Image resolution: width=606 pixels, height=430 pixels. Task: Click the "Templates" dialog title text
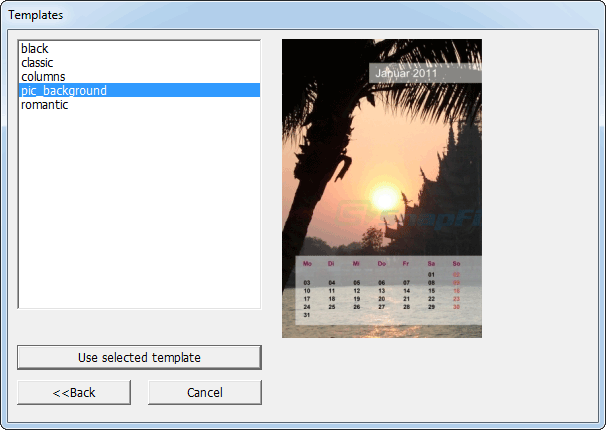[x=36, y=15]
